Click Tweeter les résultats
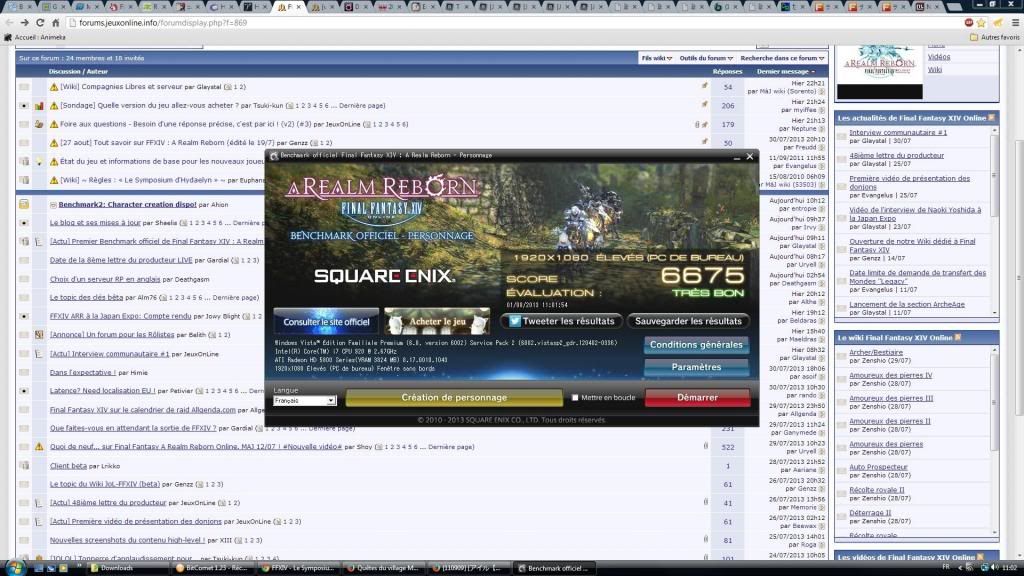Image resolution: width=1024 pixels, height=576 pixels. 561,321
